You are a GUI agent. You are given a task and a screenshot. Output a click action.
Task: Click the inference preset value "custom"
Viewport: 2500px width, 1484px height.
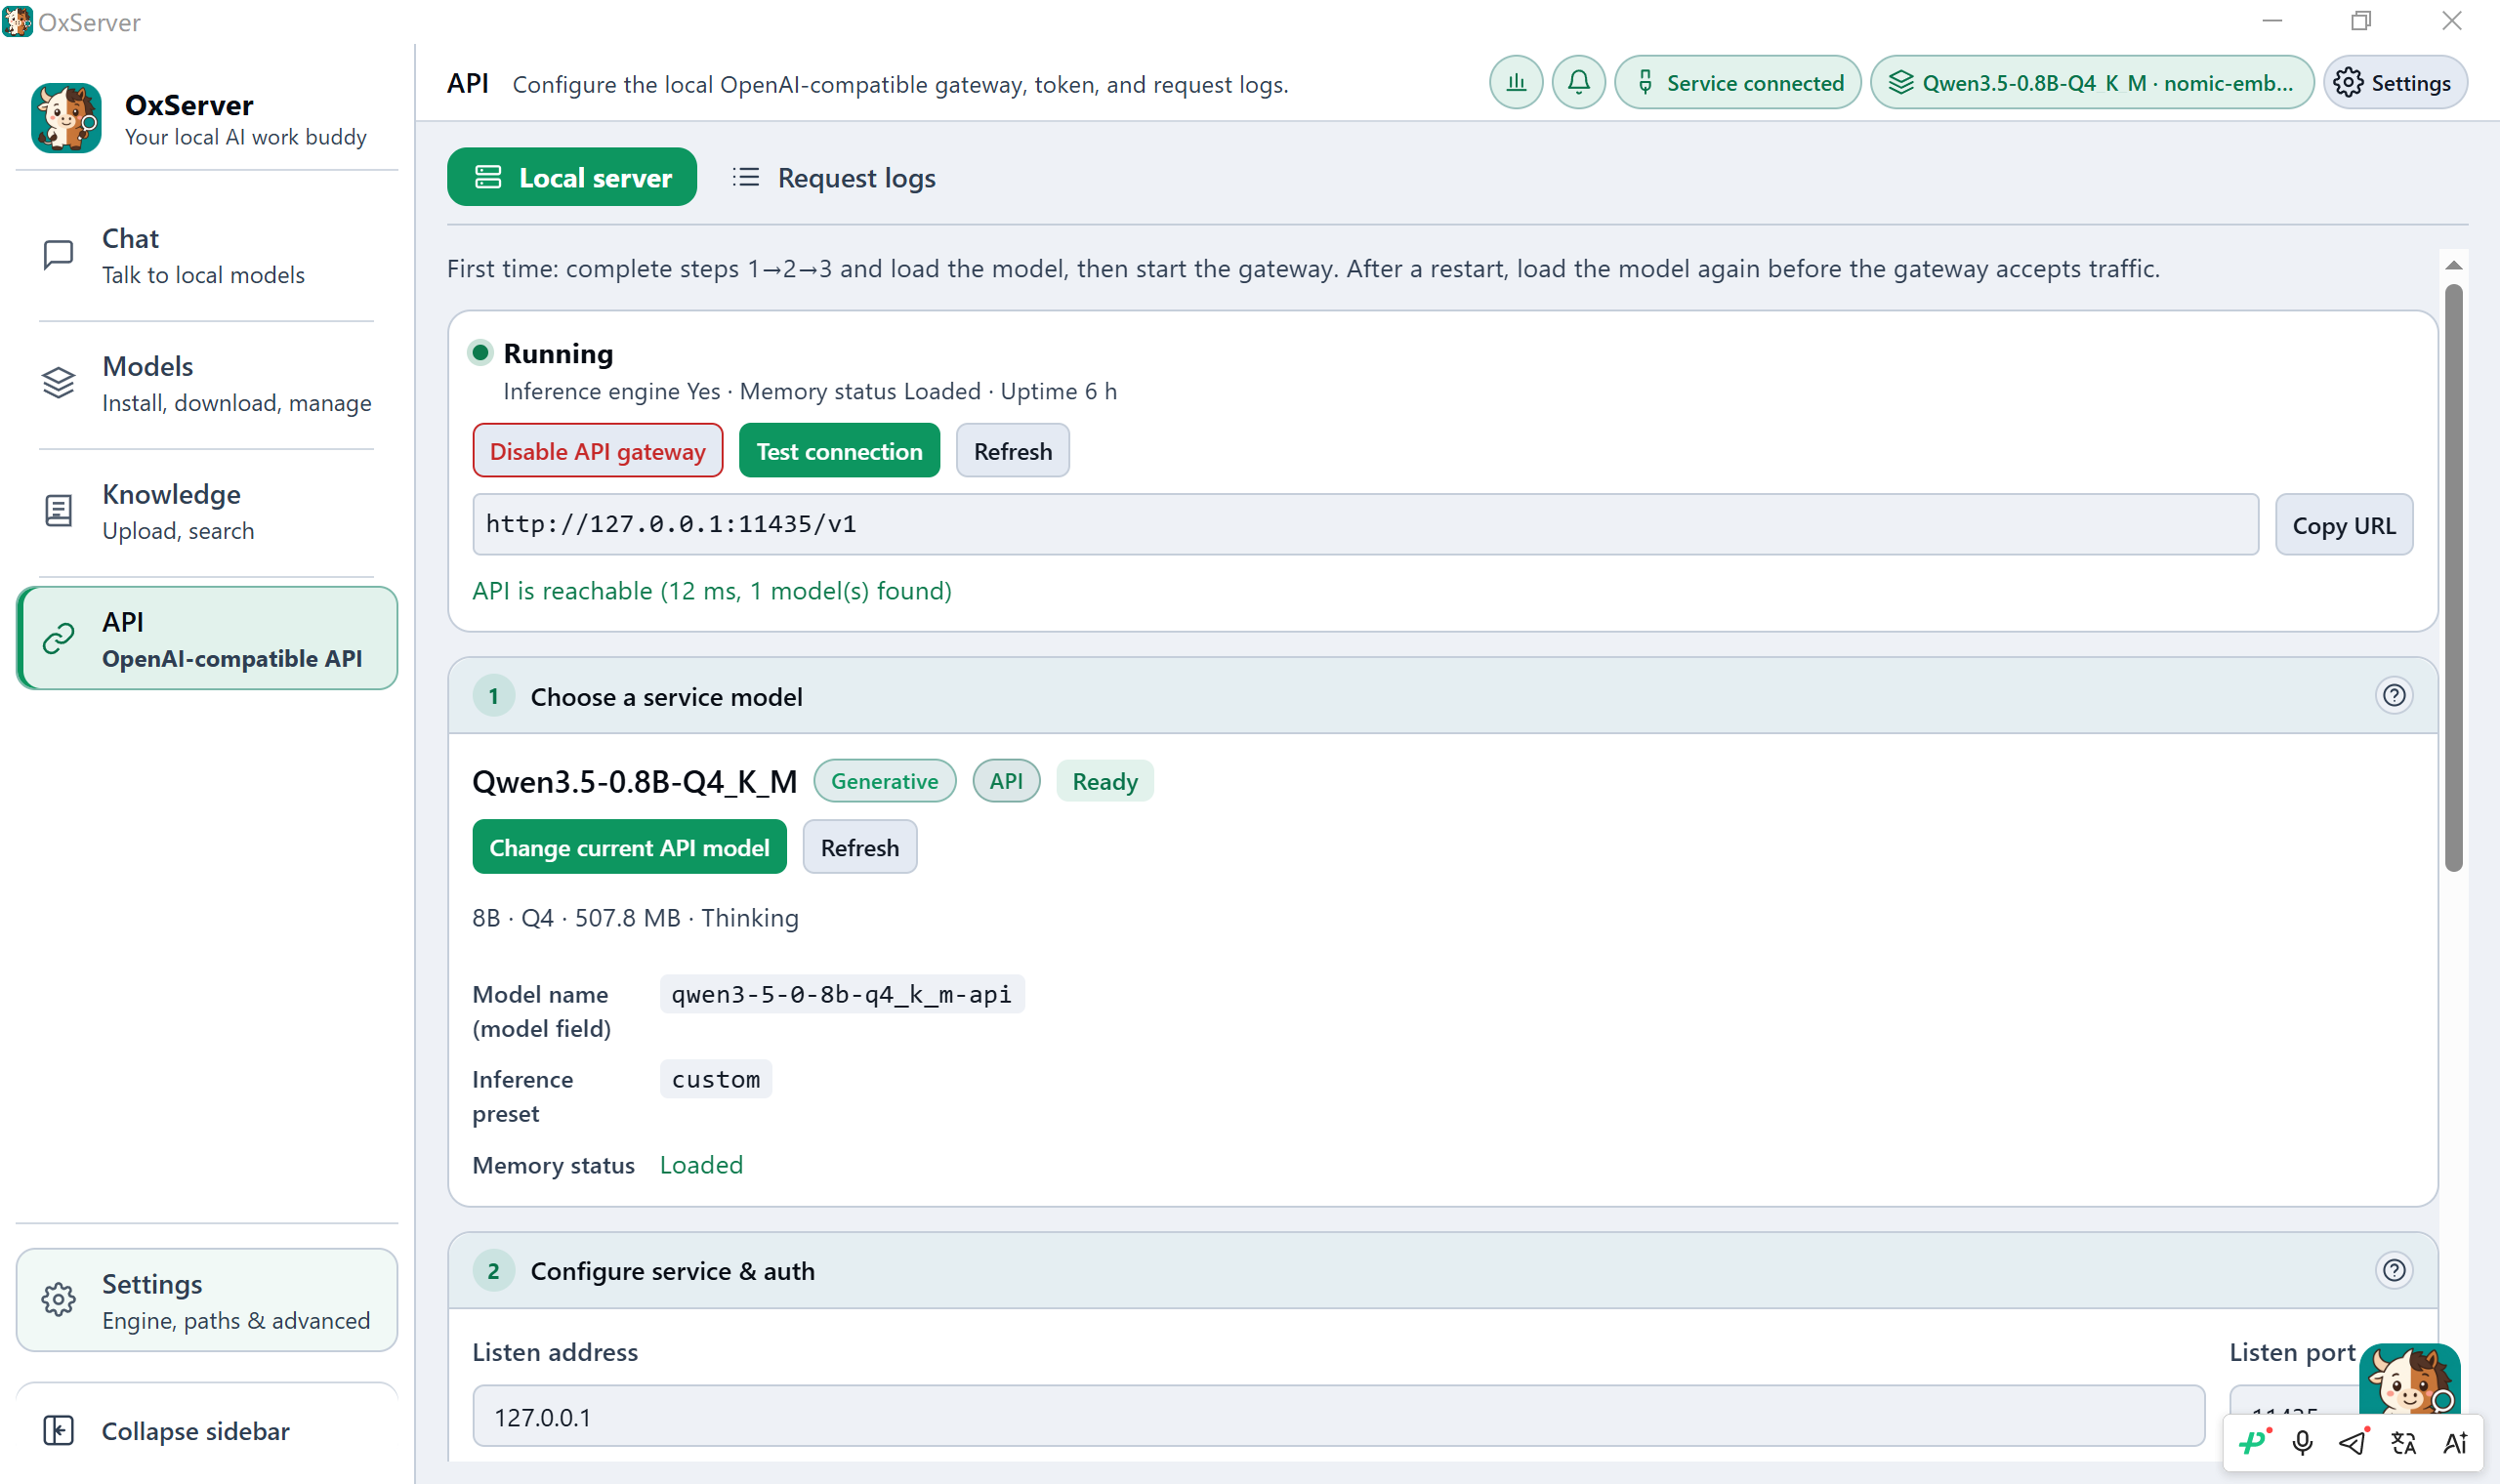click(x=716, y=1079)
